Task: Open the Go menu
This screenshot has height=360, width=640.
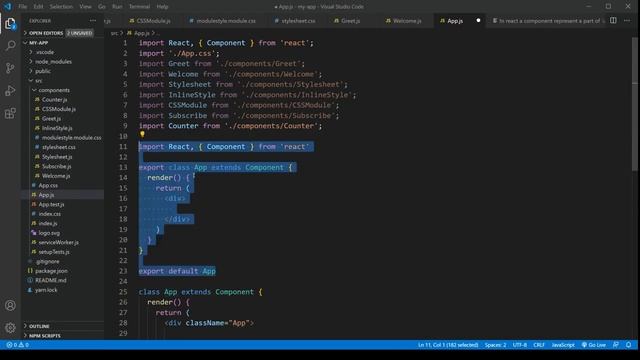Action: 102,7
